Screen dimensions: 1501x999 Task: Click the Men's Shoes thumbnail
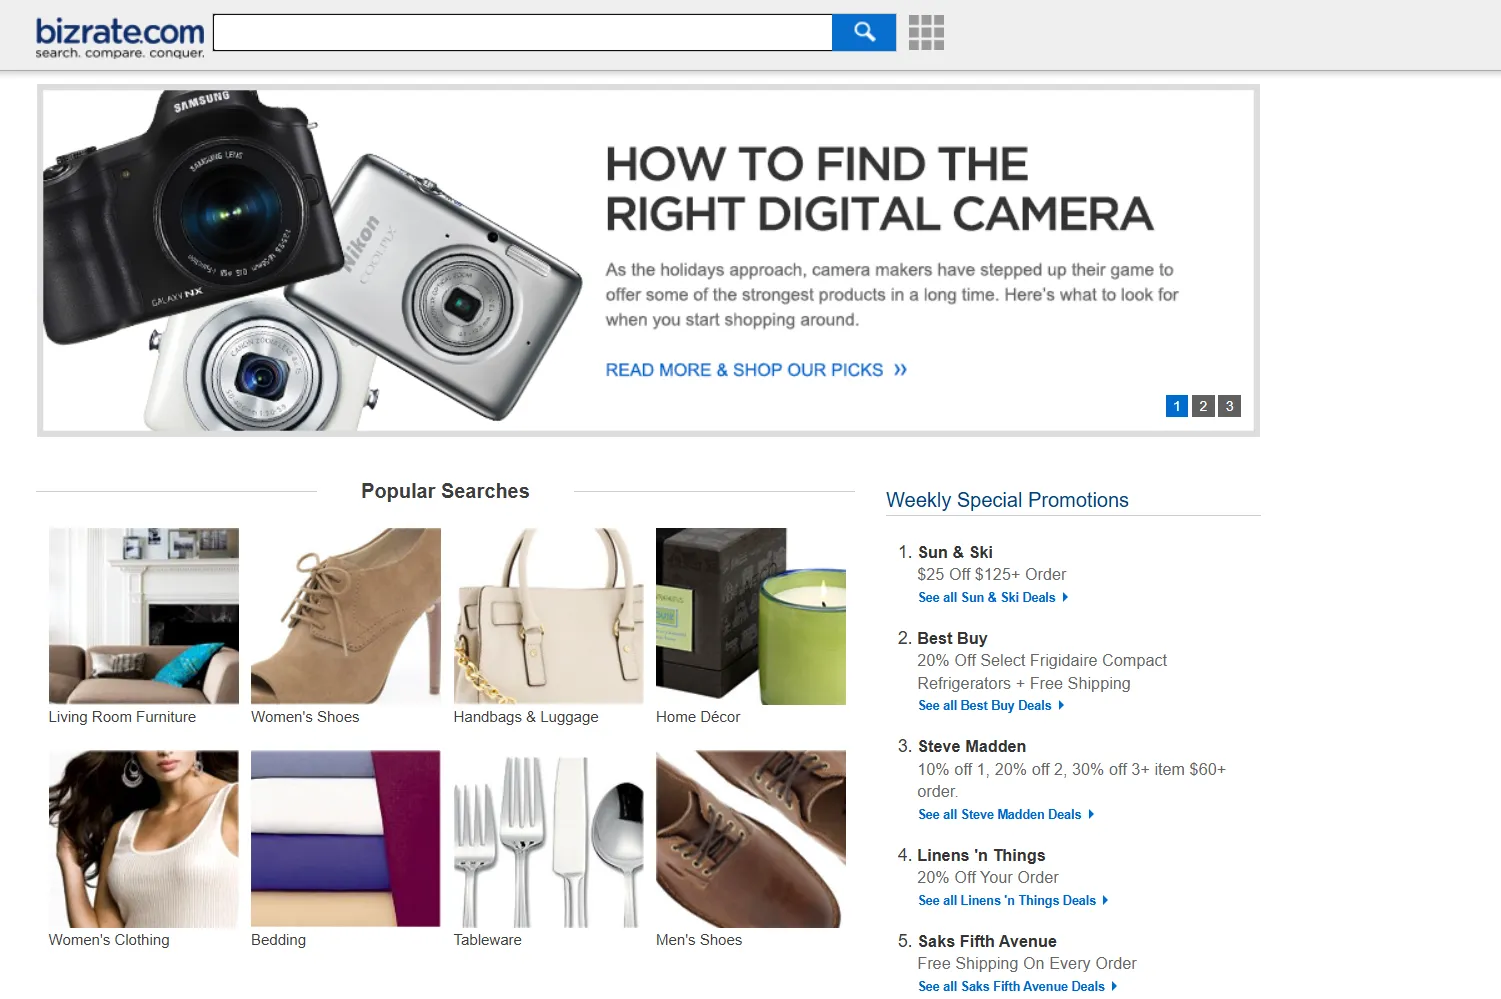point(750,839)
